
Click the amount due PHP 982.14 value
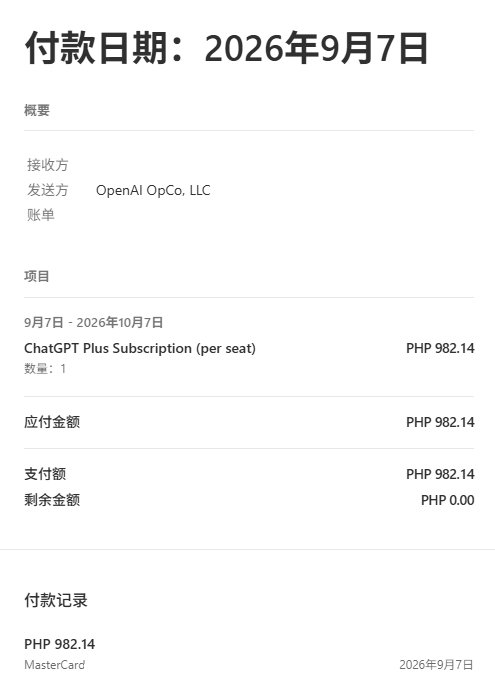[440, 422]
